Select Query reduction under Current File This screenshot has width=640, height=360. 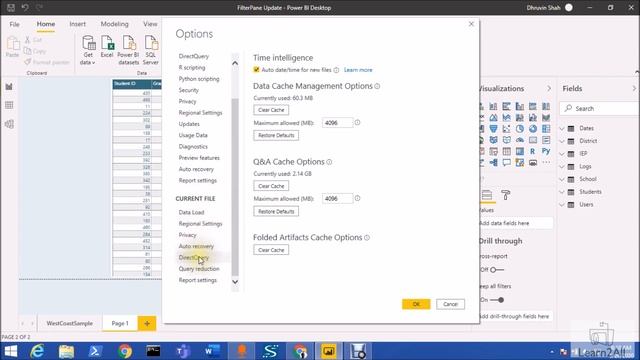click(x=199, y=269)
